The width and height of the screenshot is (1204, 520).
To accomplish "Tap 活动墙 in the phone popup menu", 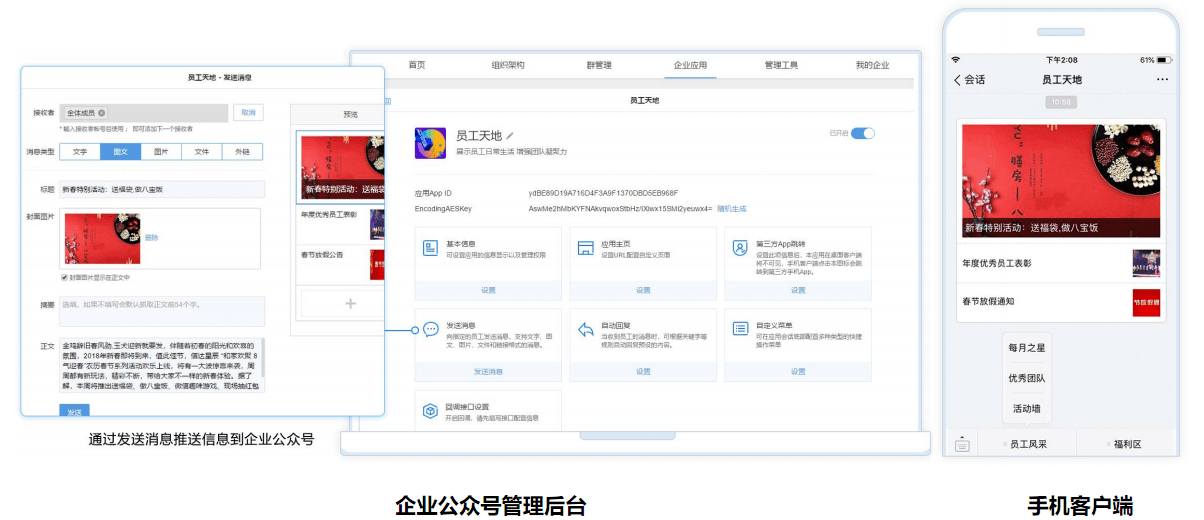I will 1027,408.
